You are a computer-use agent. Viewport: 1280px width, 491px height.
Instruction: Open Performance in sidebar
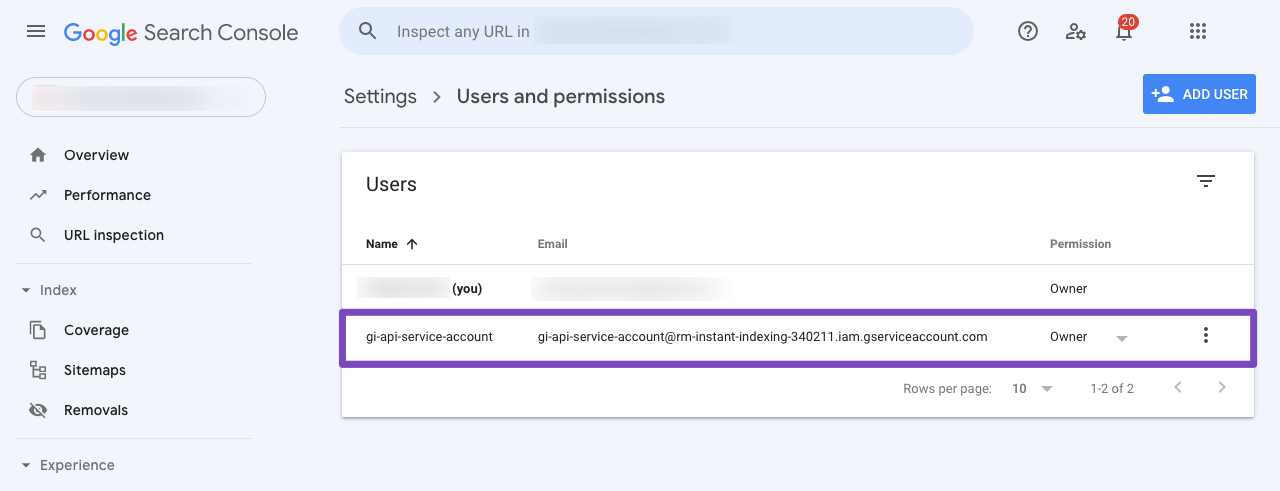(x=107, y=195)
